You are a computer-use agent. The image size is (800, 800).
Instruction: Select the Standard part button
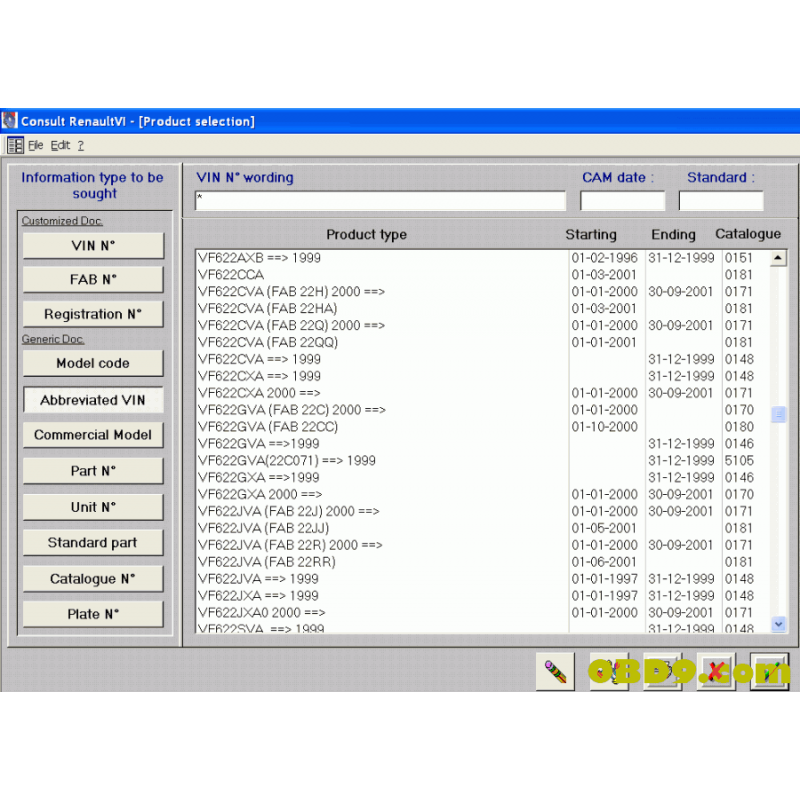93,542
